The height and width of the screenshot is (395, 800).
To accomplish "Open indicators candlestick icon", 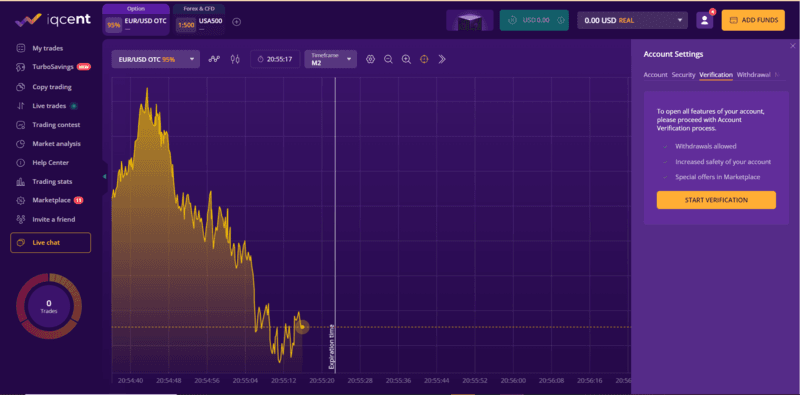I will [235, 59].
